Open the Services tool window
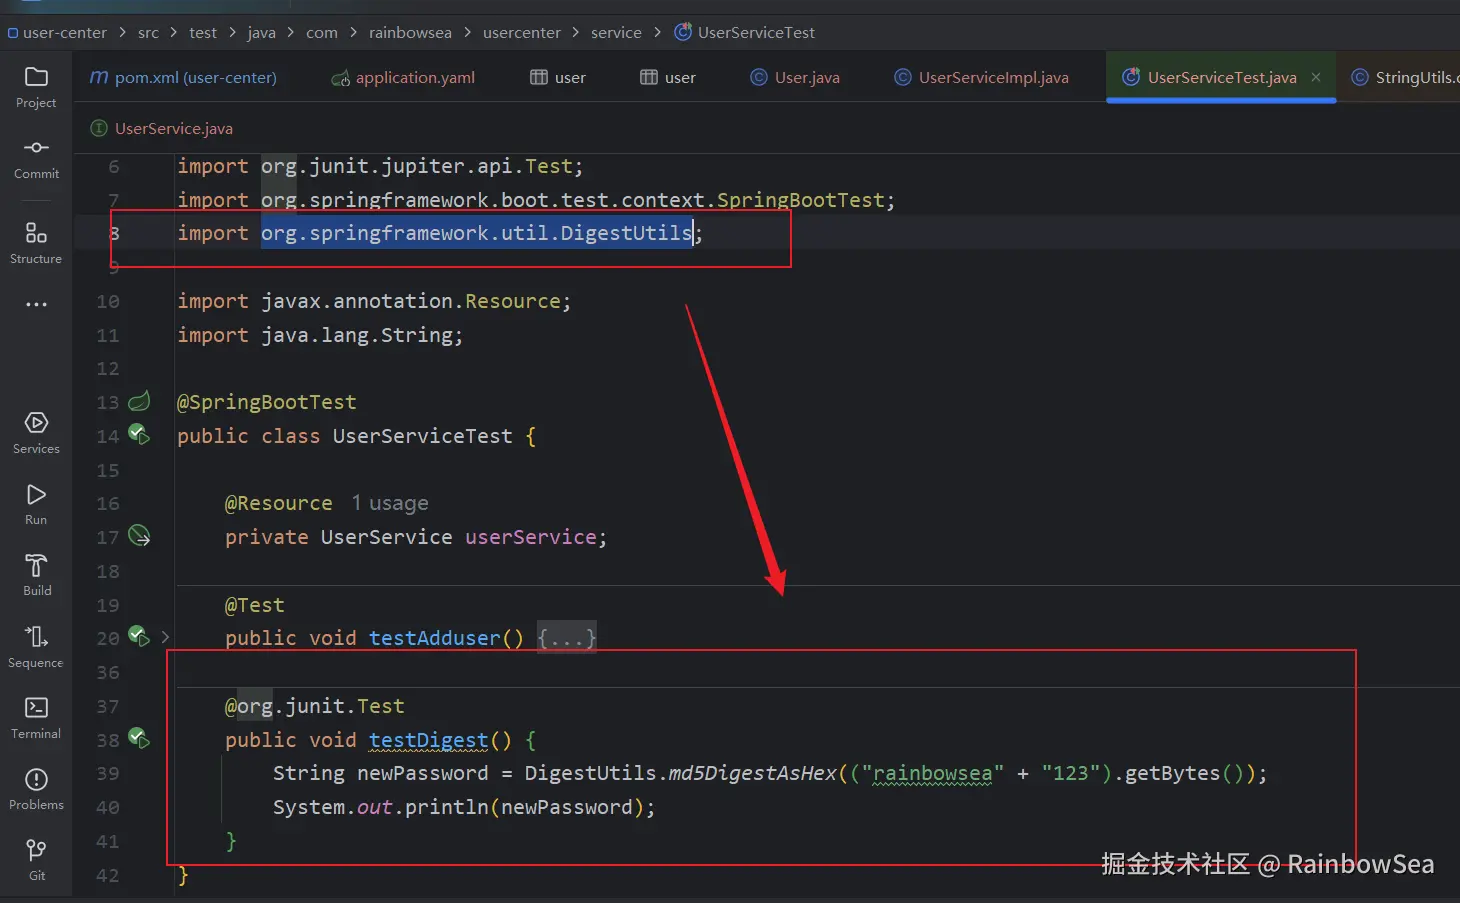Image resolution: width=1460 pixels, height=903 pixels. tap(36, 432)
